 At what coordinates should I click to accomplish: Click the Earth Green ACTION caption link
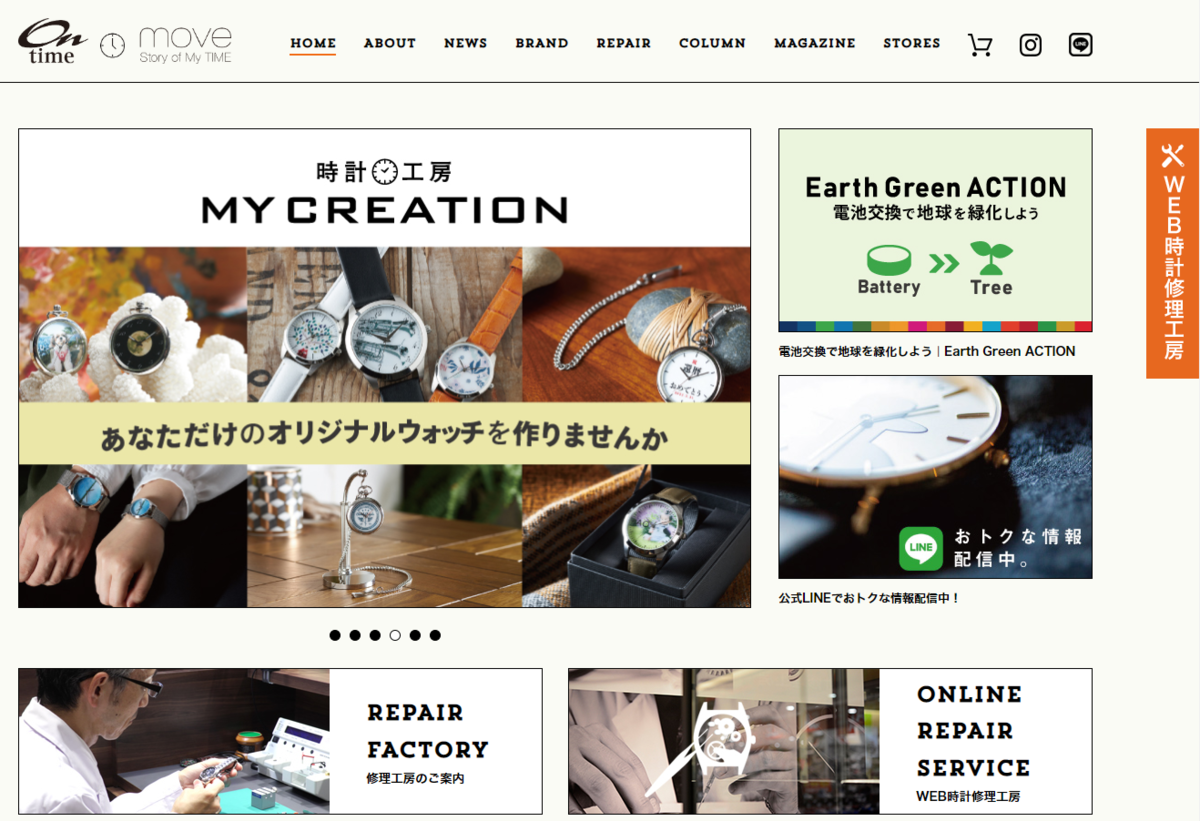click(x=927, y=351)
